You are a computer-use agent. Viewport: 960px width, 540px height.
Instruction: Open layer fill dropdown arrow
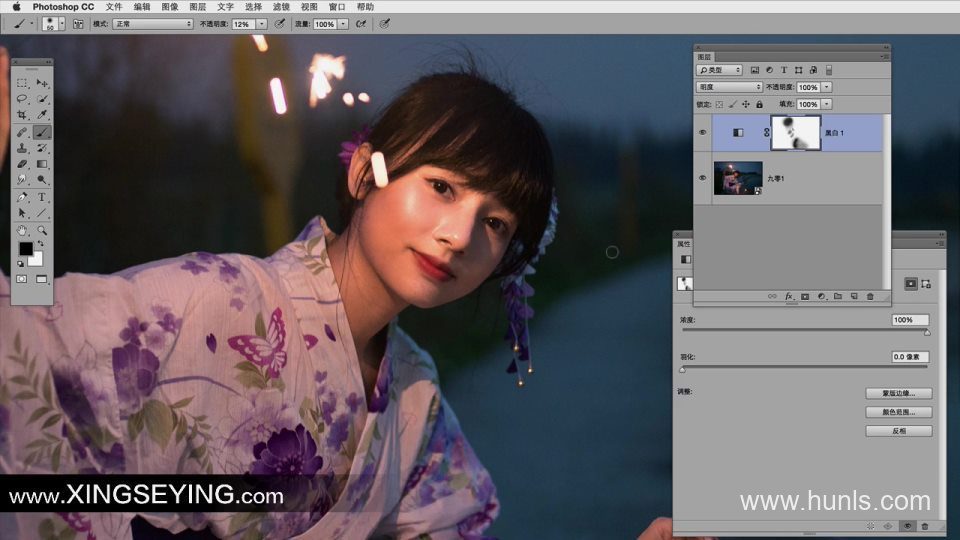tap(827, 104)
